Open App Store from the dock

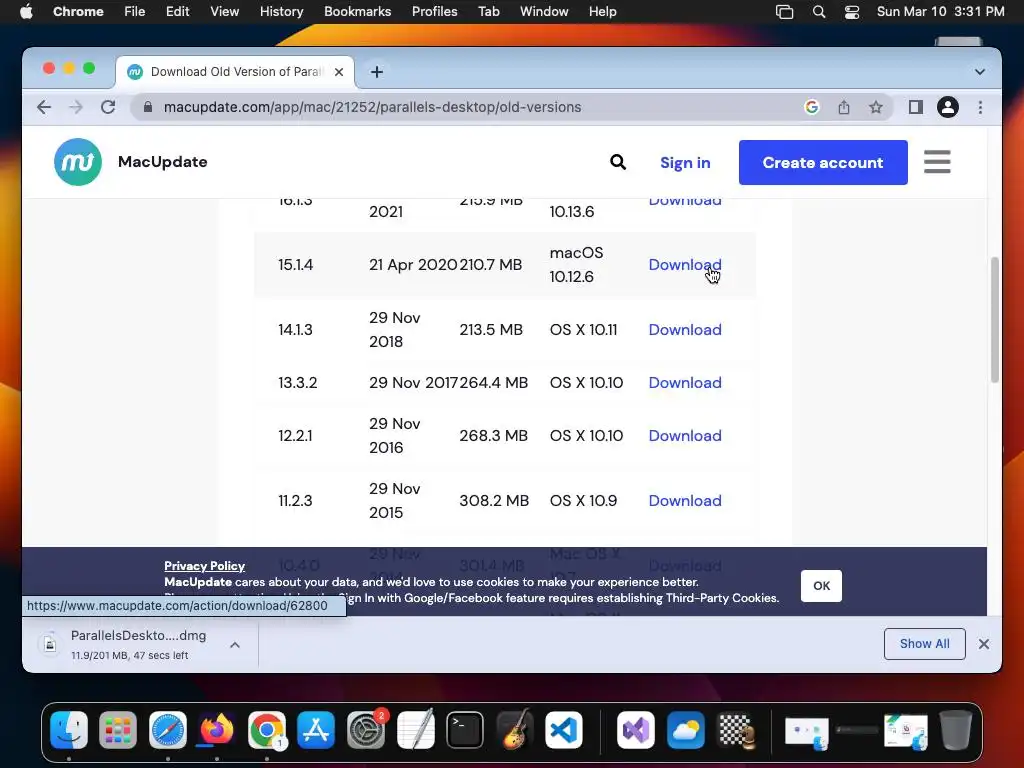click(x=316, y=729)
